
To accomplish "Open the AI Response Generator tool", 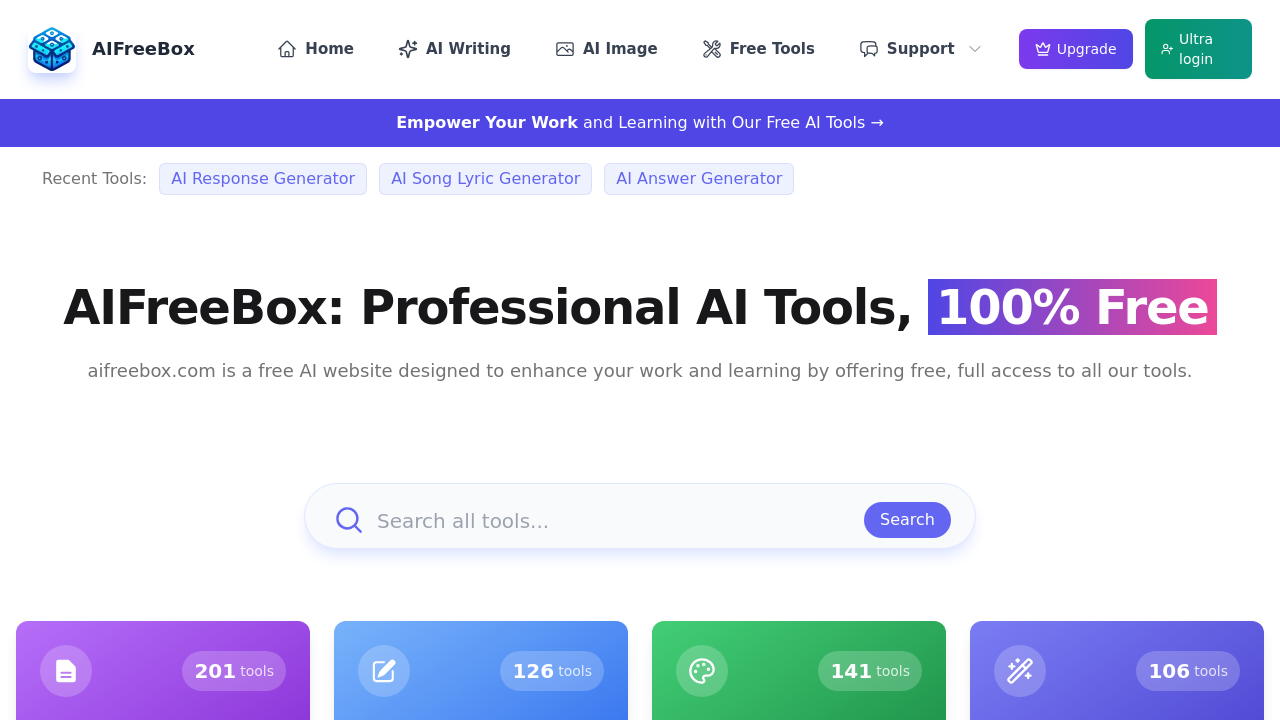I will click(262, 179).
